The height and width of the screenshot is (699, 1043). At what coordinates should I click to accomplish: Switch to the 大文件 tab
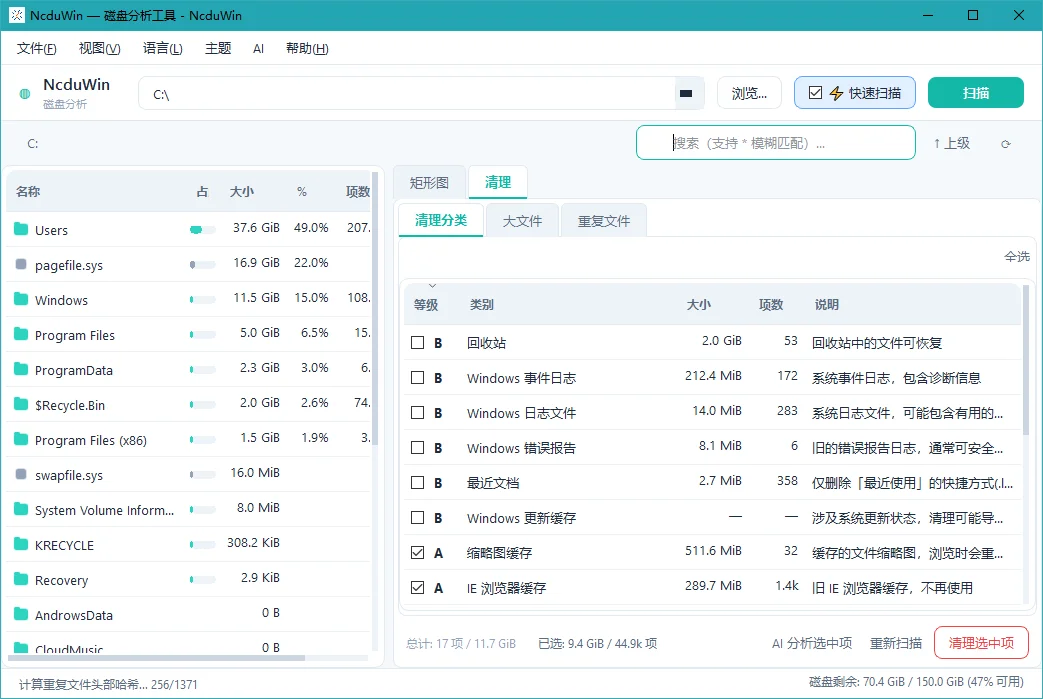(522, 221)
